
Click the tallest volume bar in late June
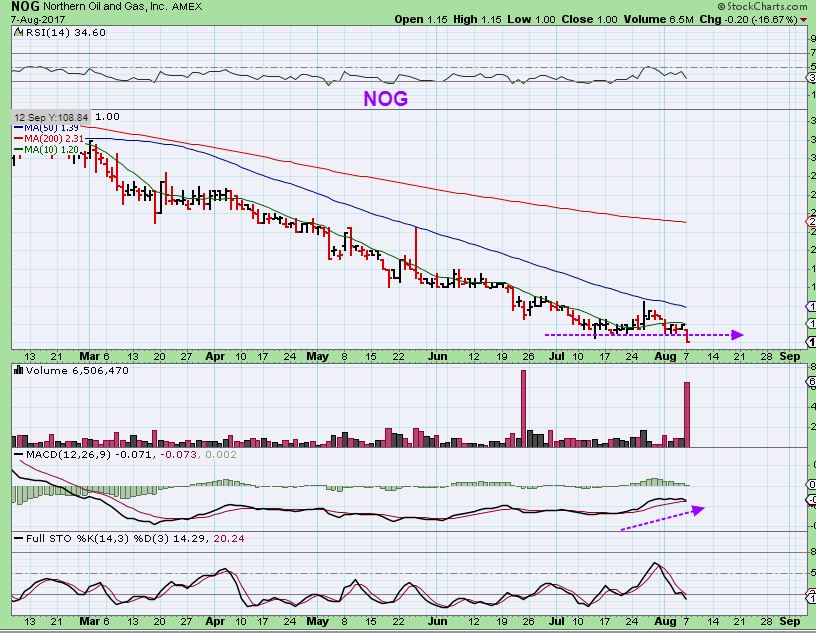pos(524,409)
